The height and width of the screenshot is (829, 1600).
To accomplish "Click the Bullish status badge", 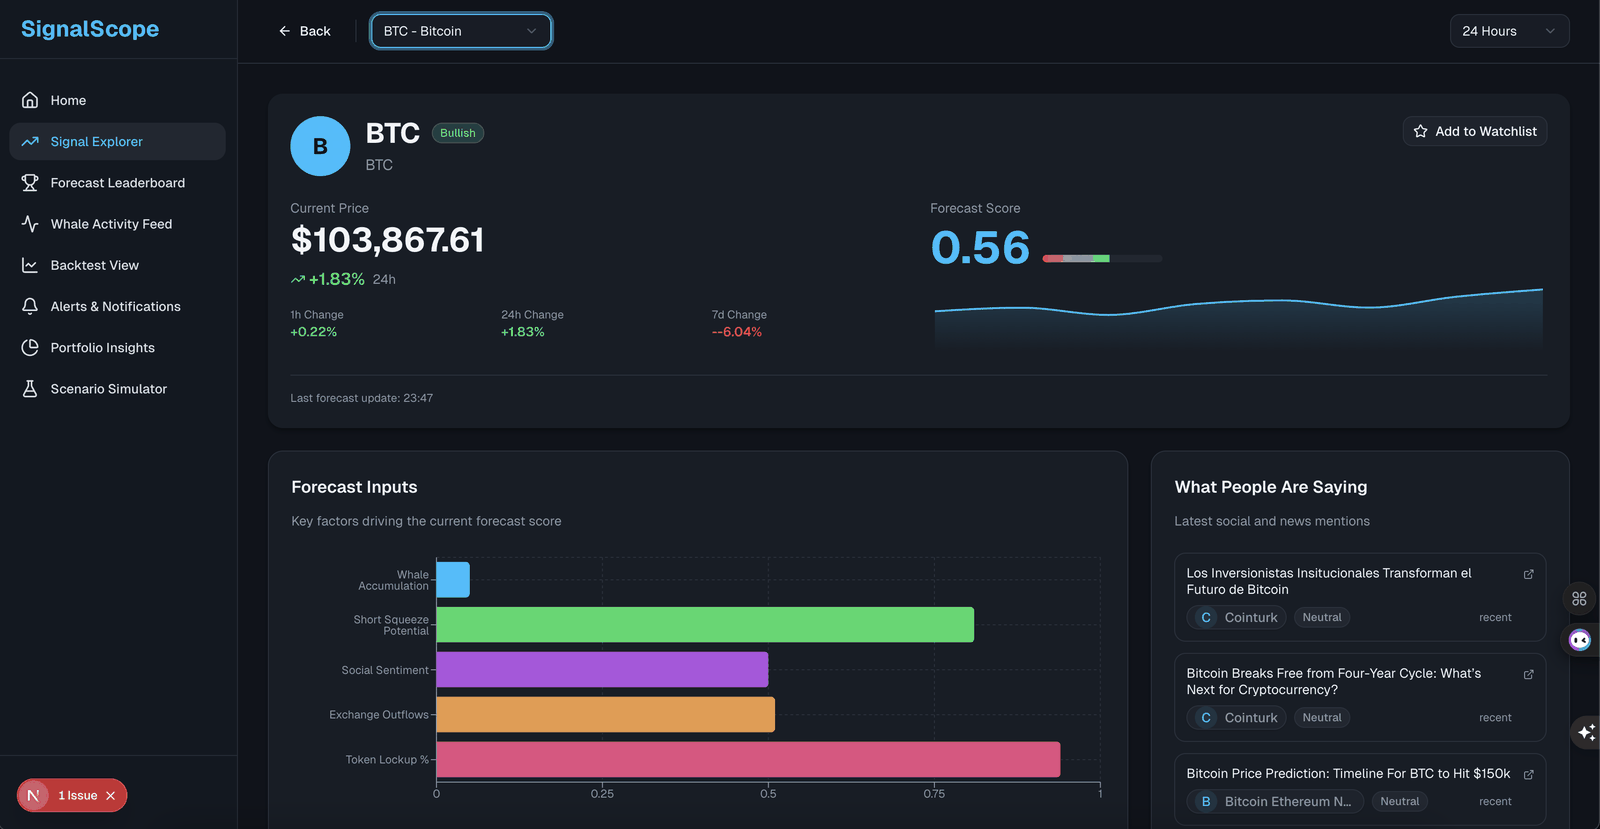I will 458,133.
